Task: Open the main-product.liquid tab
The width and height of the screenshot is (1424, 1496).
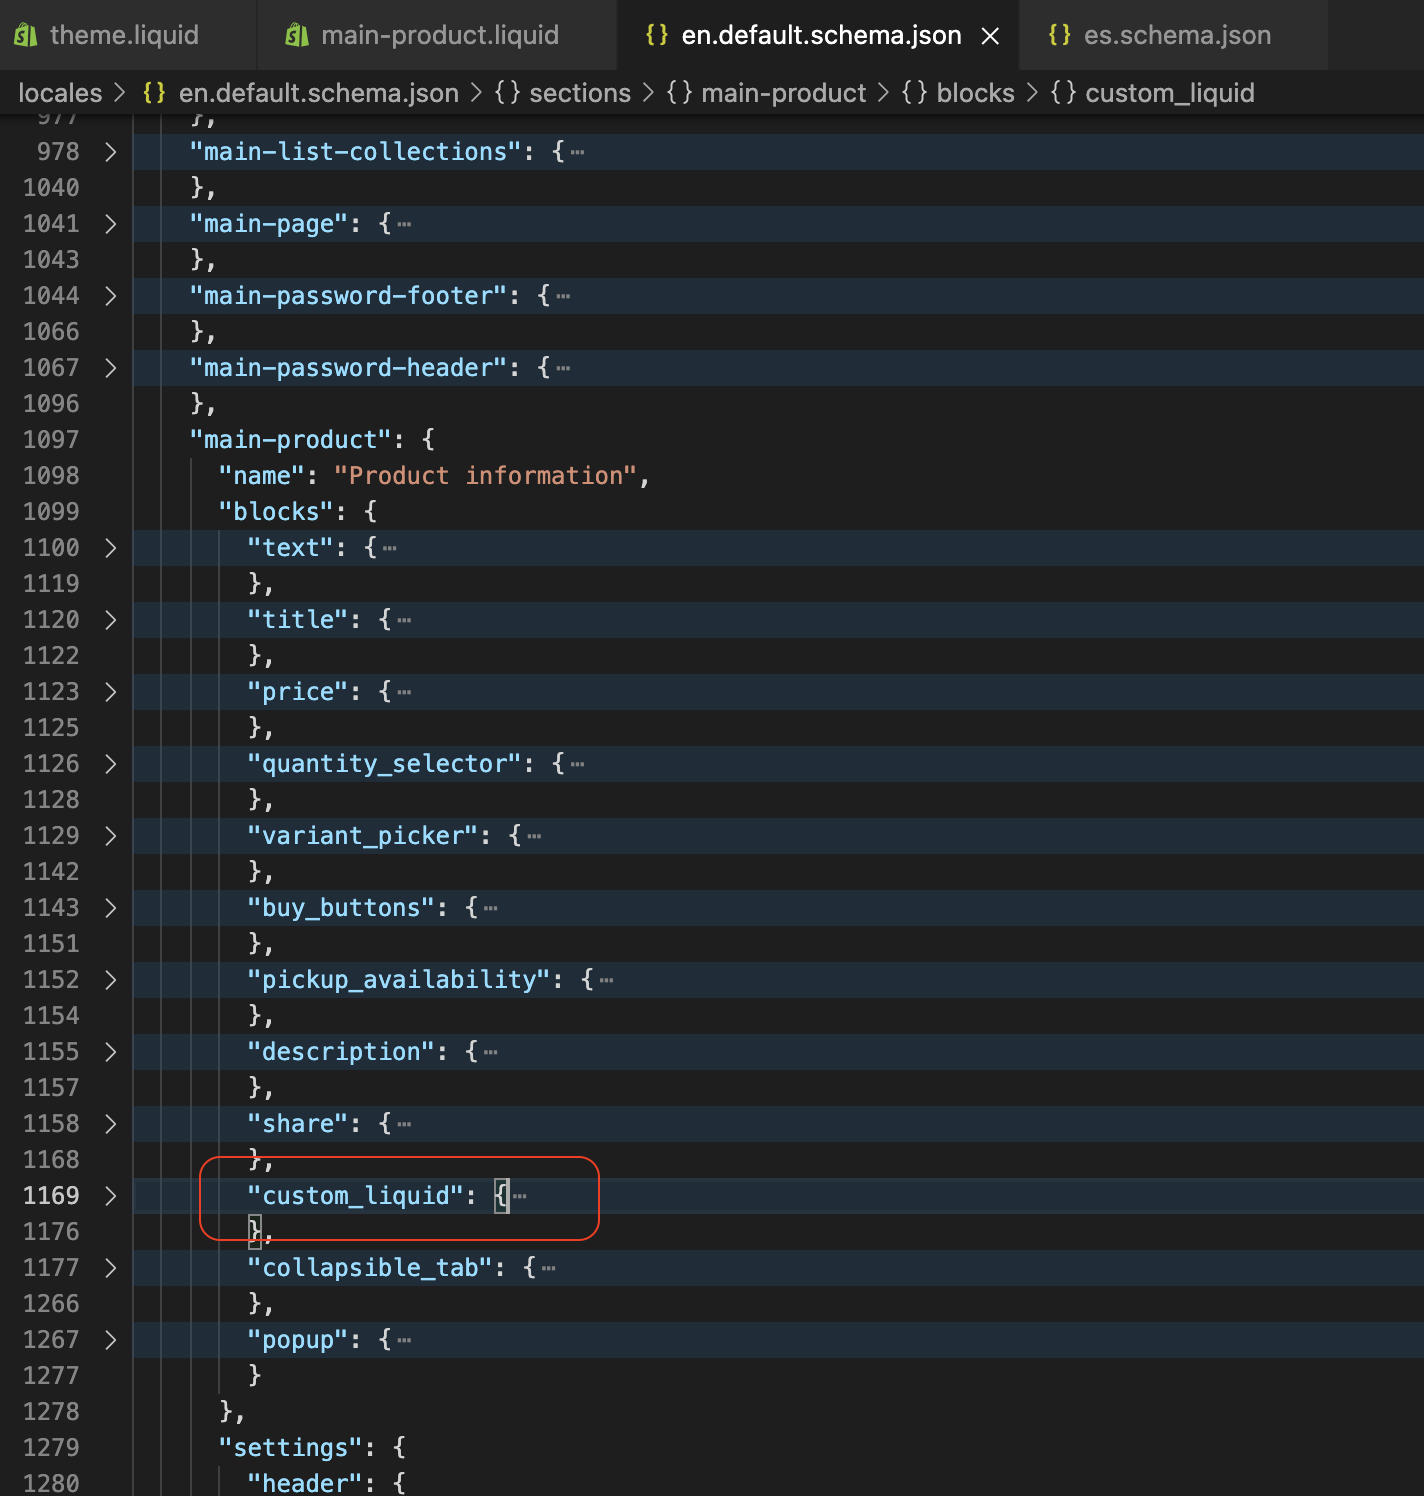Action: coord(438,35)
